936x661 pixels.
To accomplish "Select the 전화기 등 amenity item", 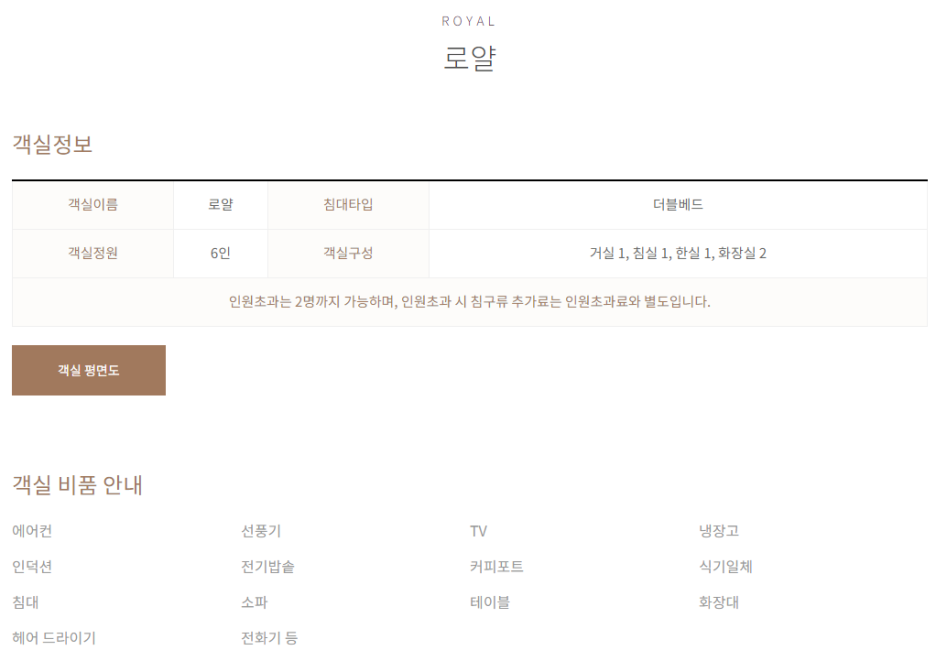I will [x=269, y=638].
